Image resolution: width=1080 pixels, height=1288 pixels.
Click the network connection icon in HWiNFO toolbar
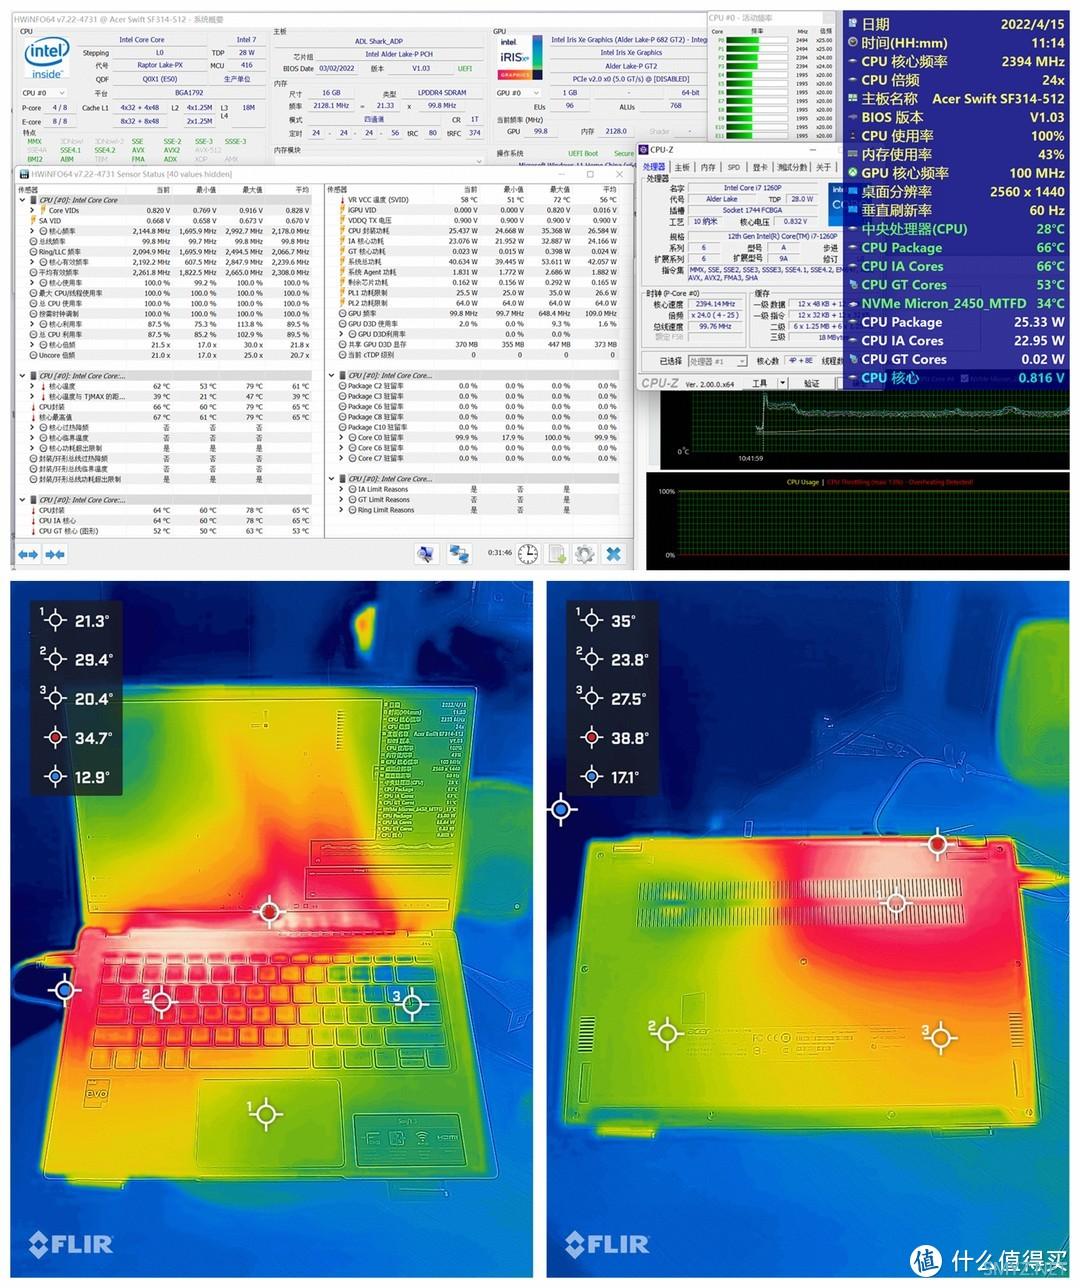[459, 553]
